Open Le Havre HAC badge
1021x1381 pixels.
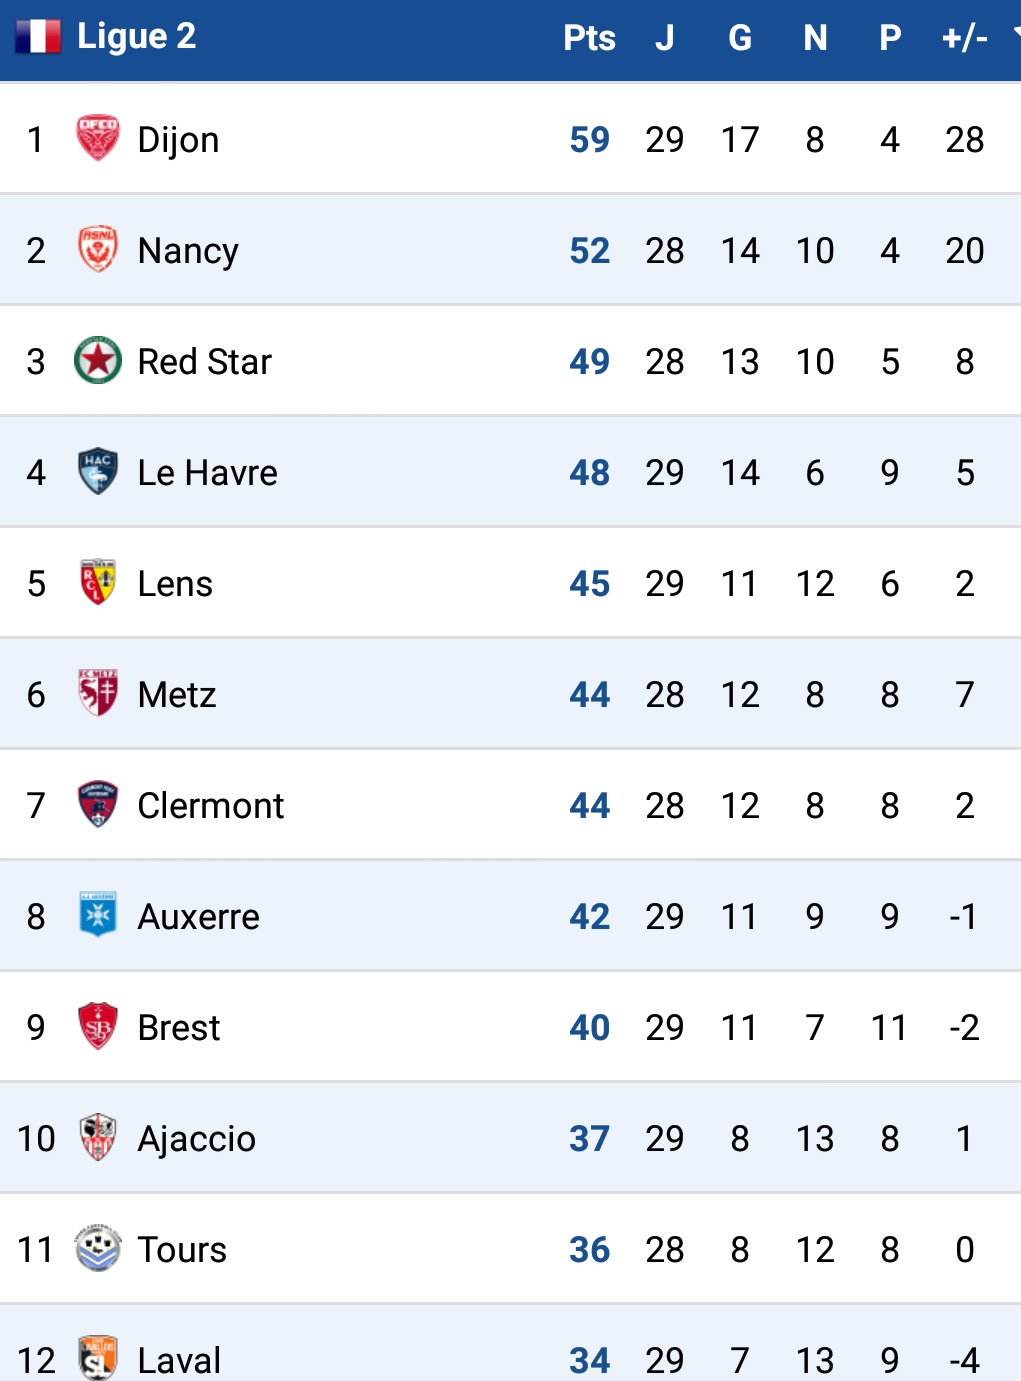point(98,471)
